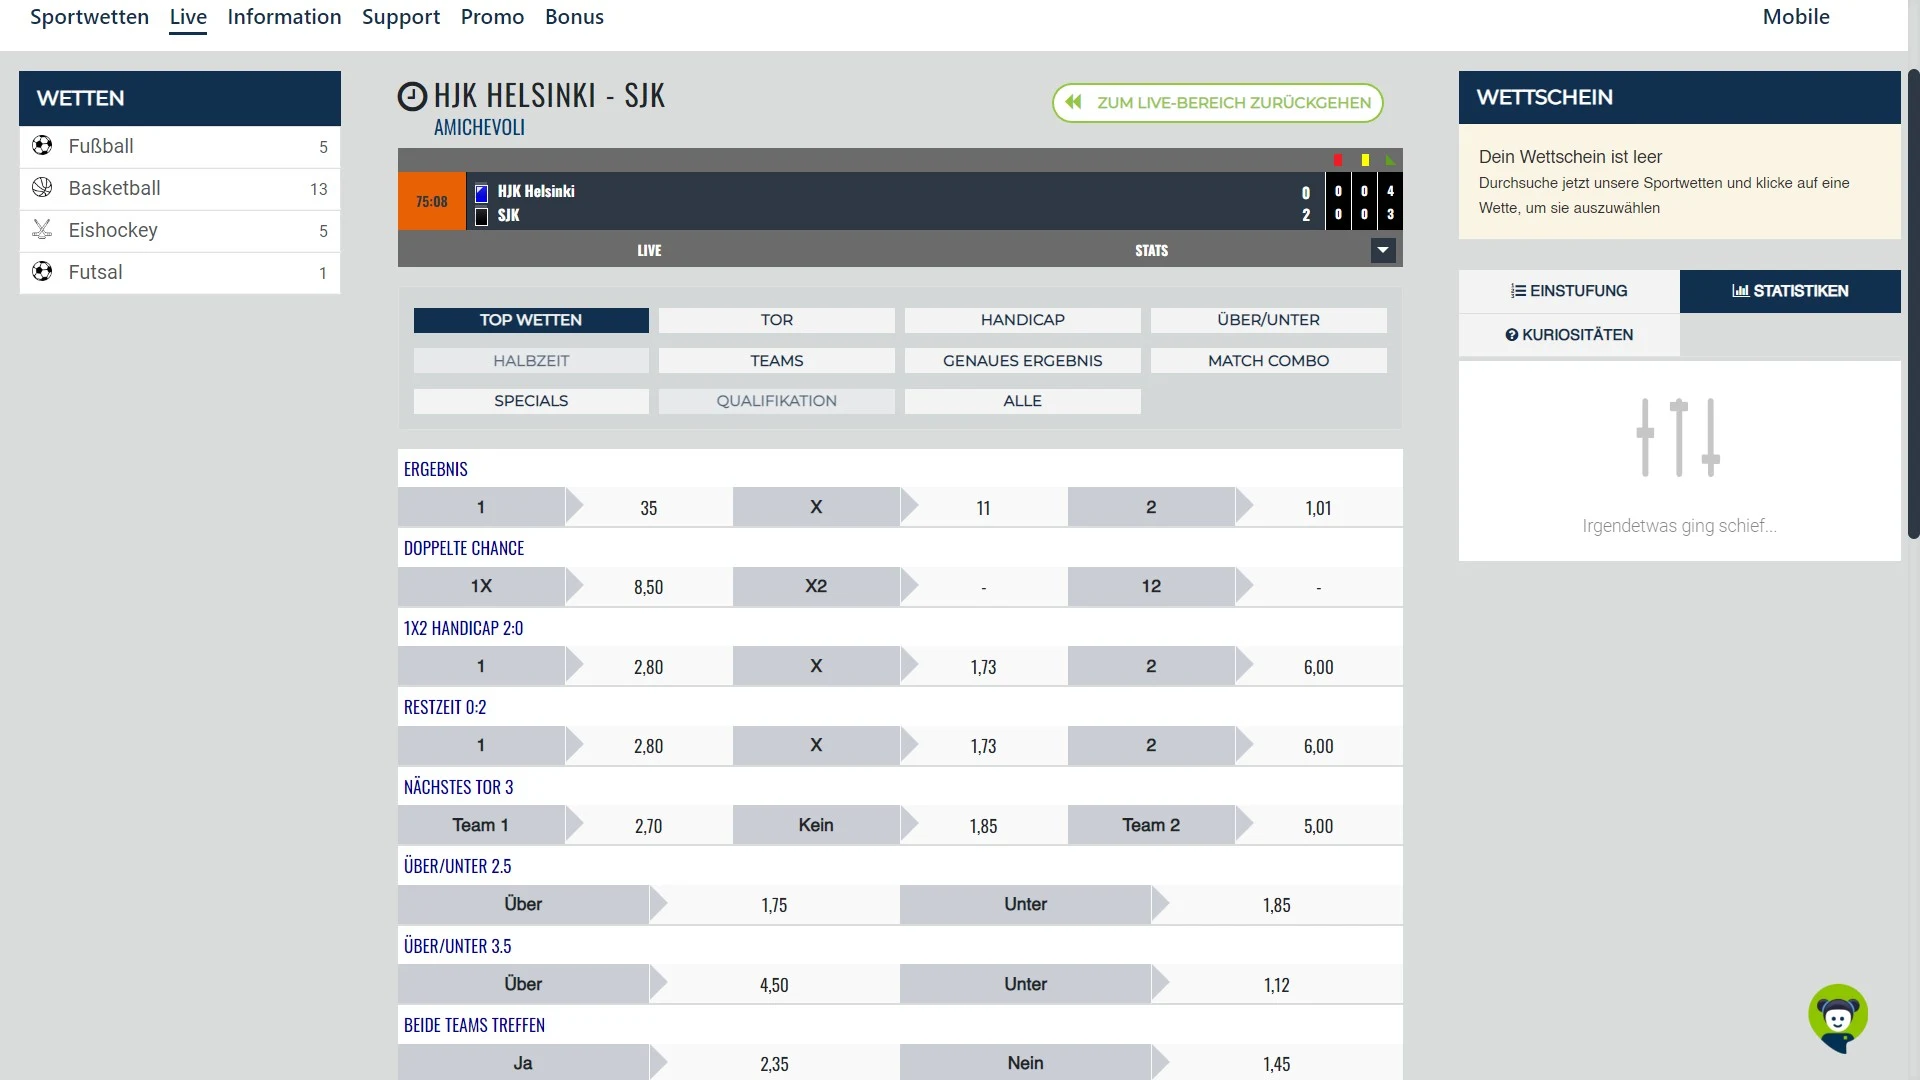Click the clock icon beside match title
Screen dimensions: 1920x1080
412,96
